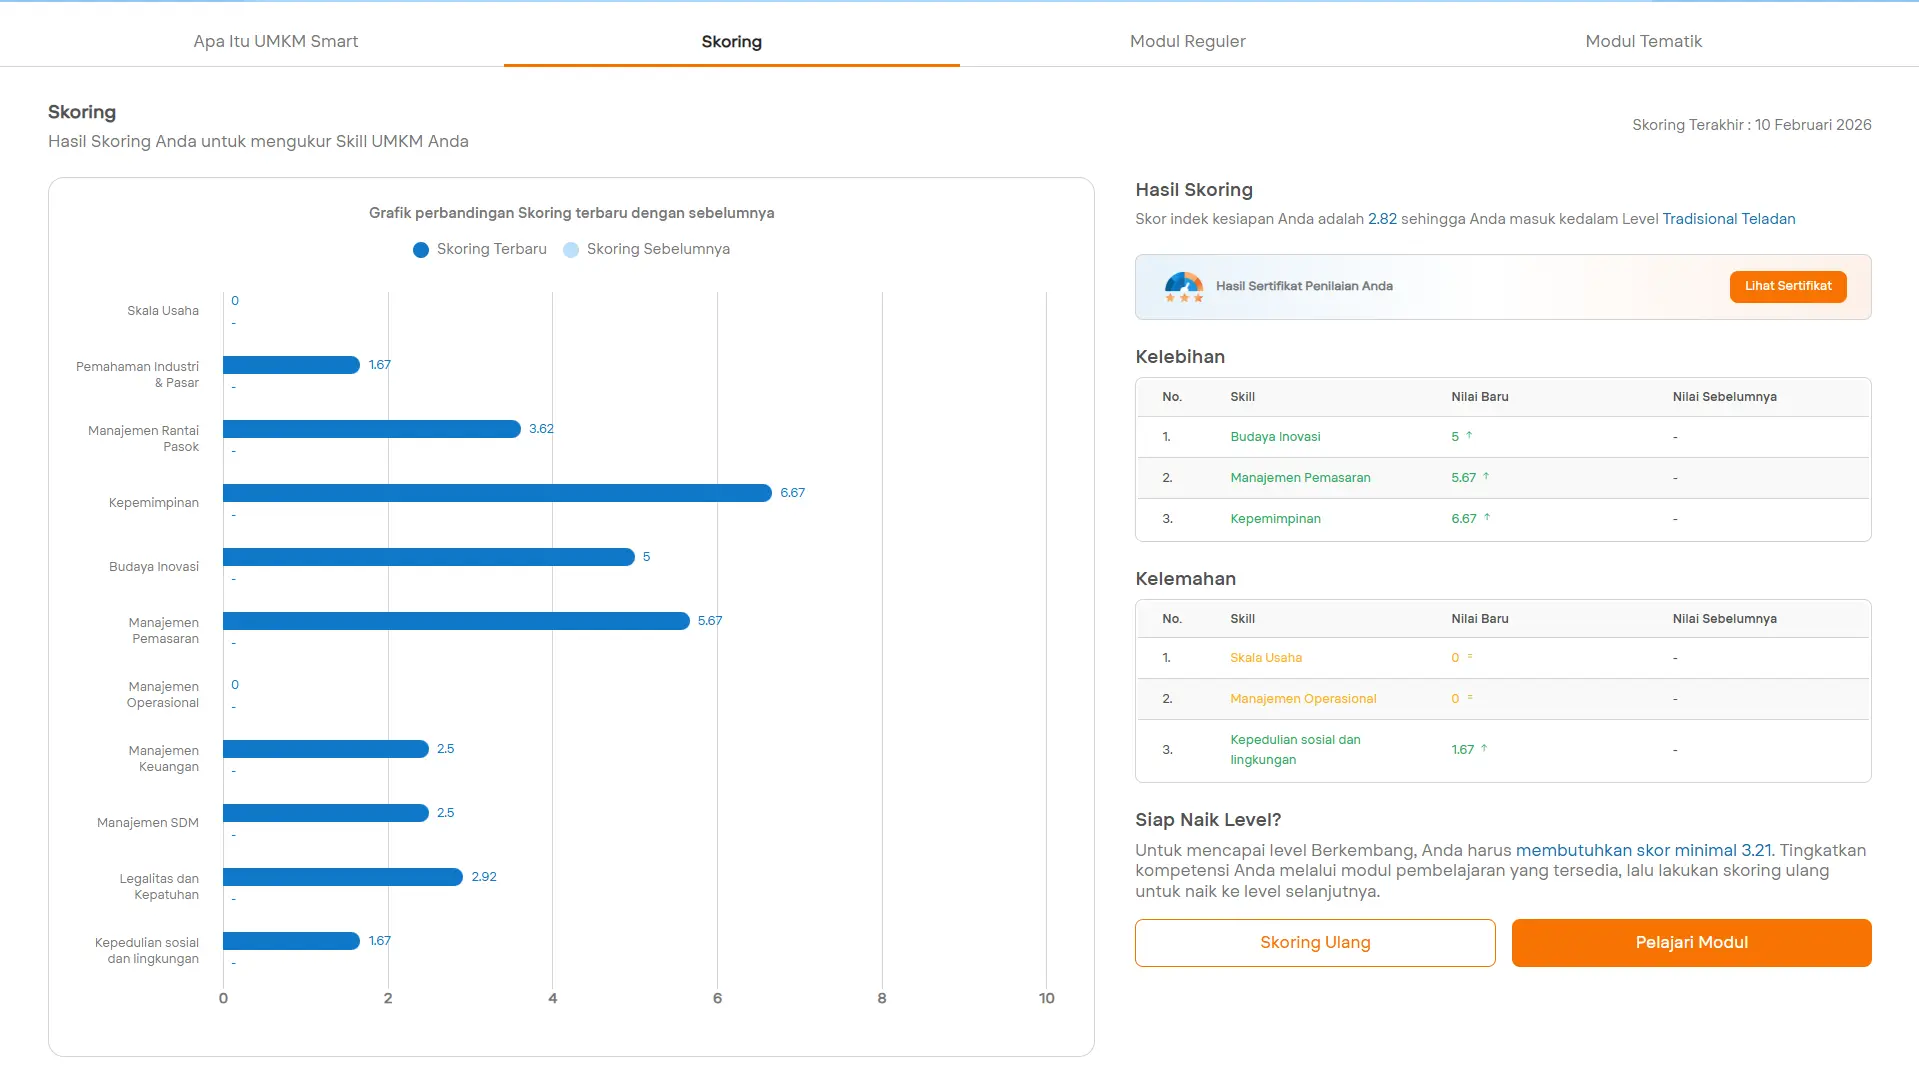Click the up arrow beside Budaya Inovasi score

coord(1469,436)
